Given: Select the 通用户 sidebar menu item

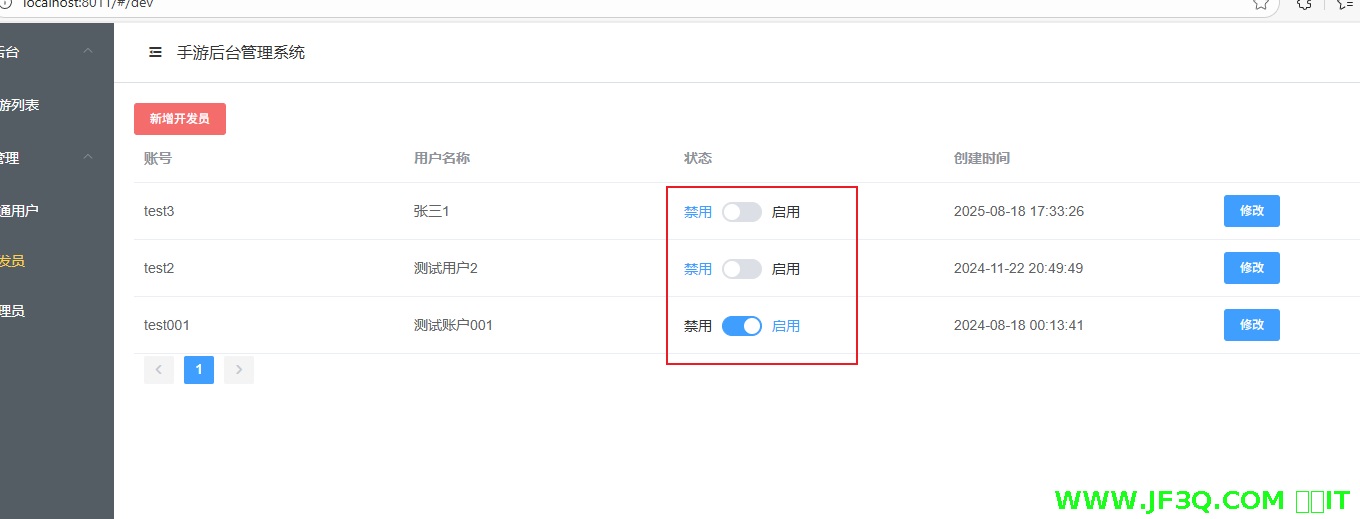Looking at the screenshot, I should 20,211.
